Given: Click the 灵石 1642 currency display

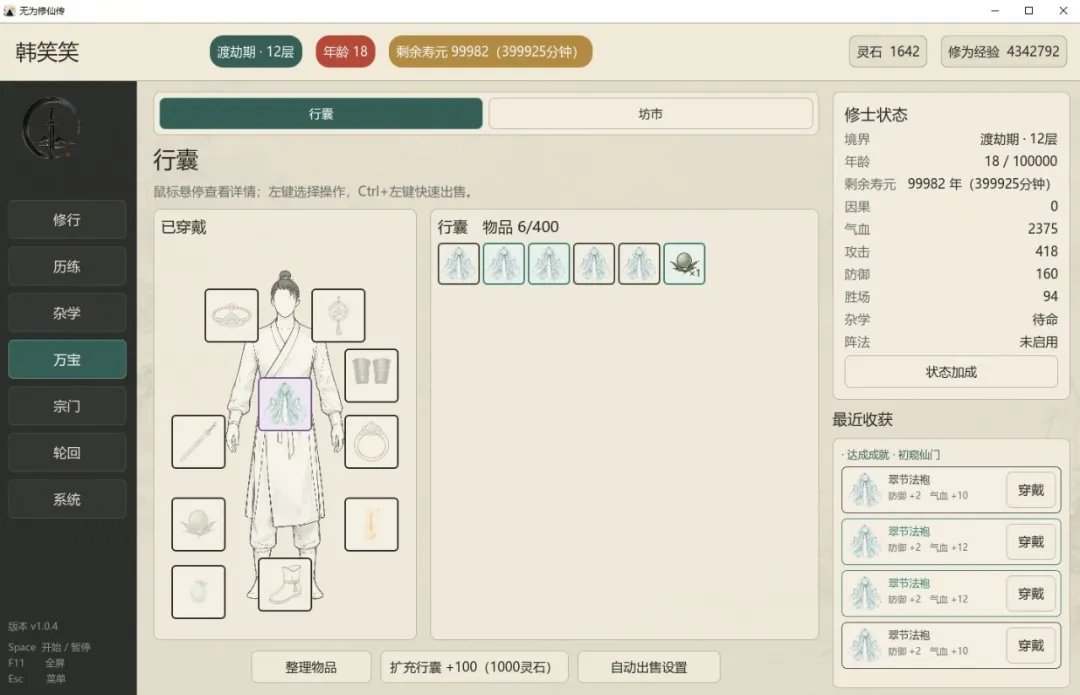Looking at the screenshot, I should point(888,52).
